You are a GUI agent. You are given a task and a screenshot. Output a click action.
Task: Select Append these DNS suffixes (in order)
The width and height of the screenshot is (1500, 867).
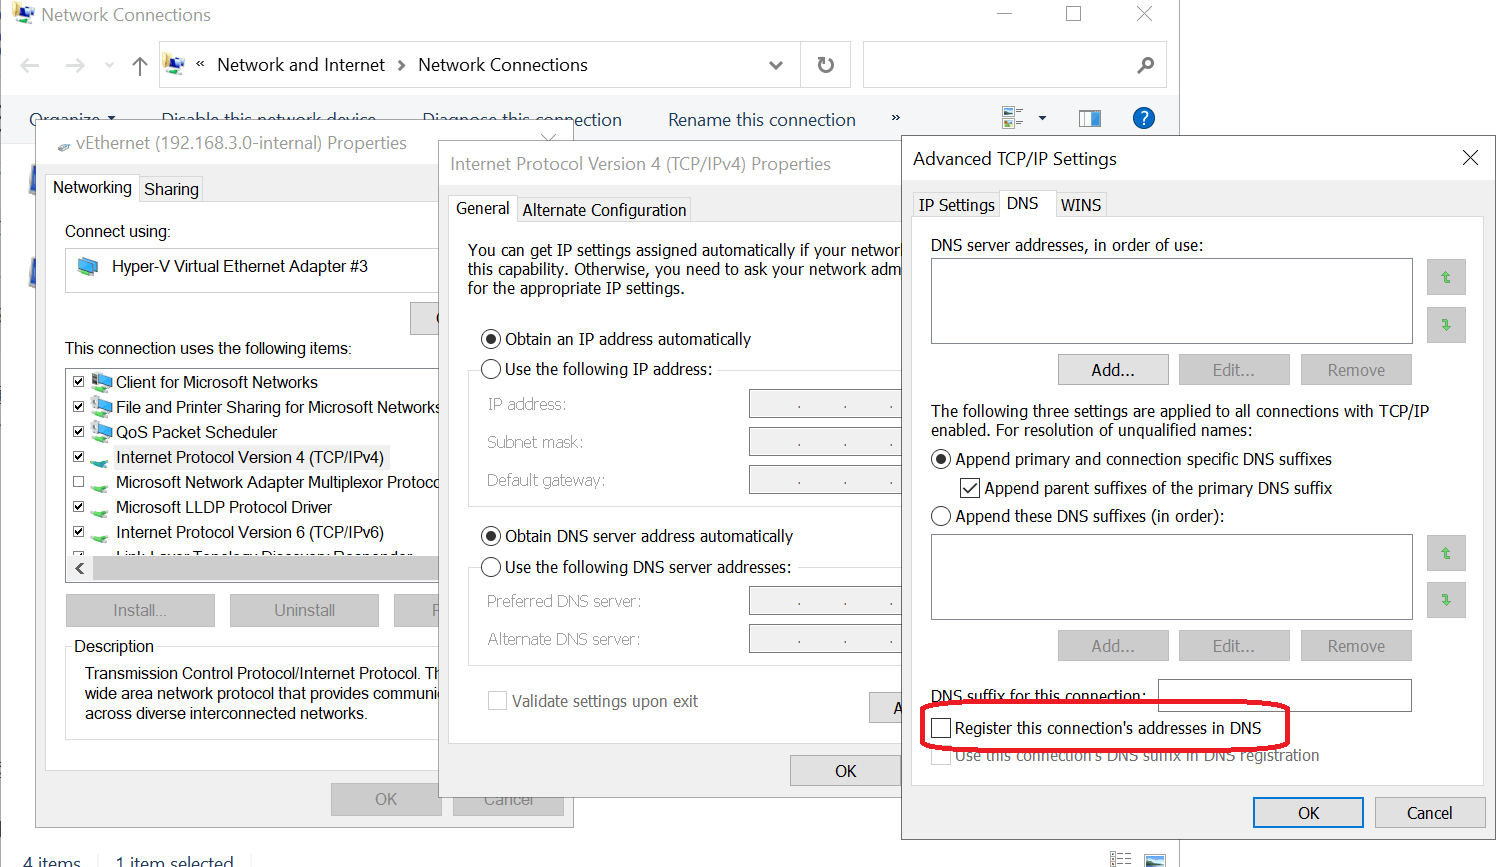(x=941, y=516)
